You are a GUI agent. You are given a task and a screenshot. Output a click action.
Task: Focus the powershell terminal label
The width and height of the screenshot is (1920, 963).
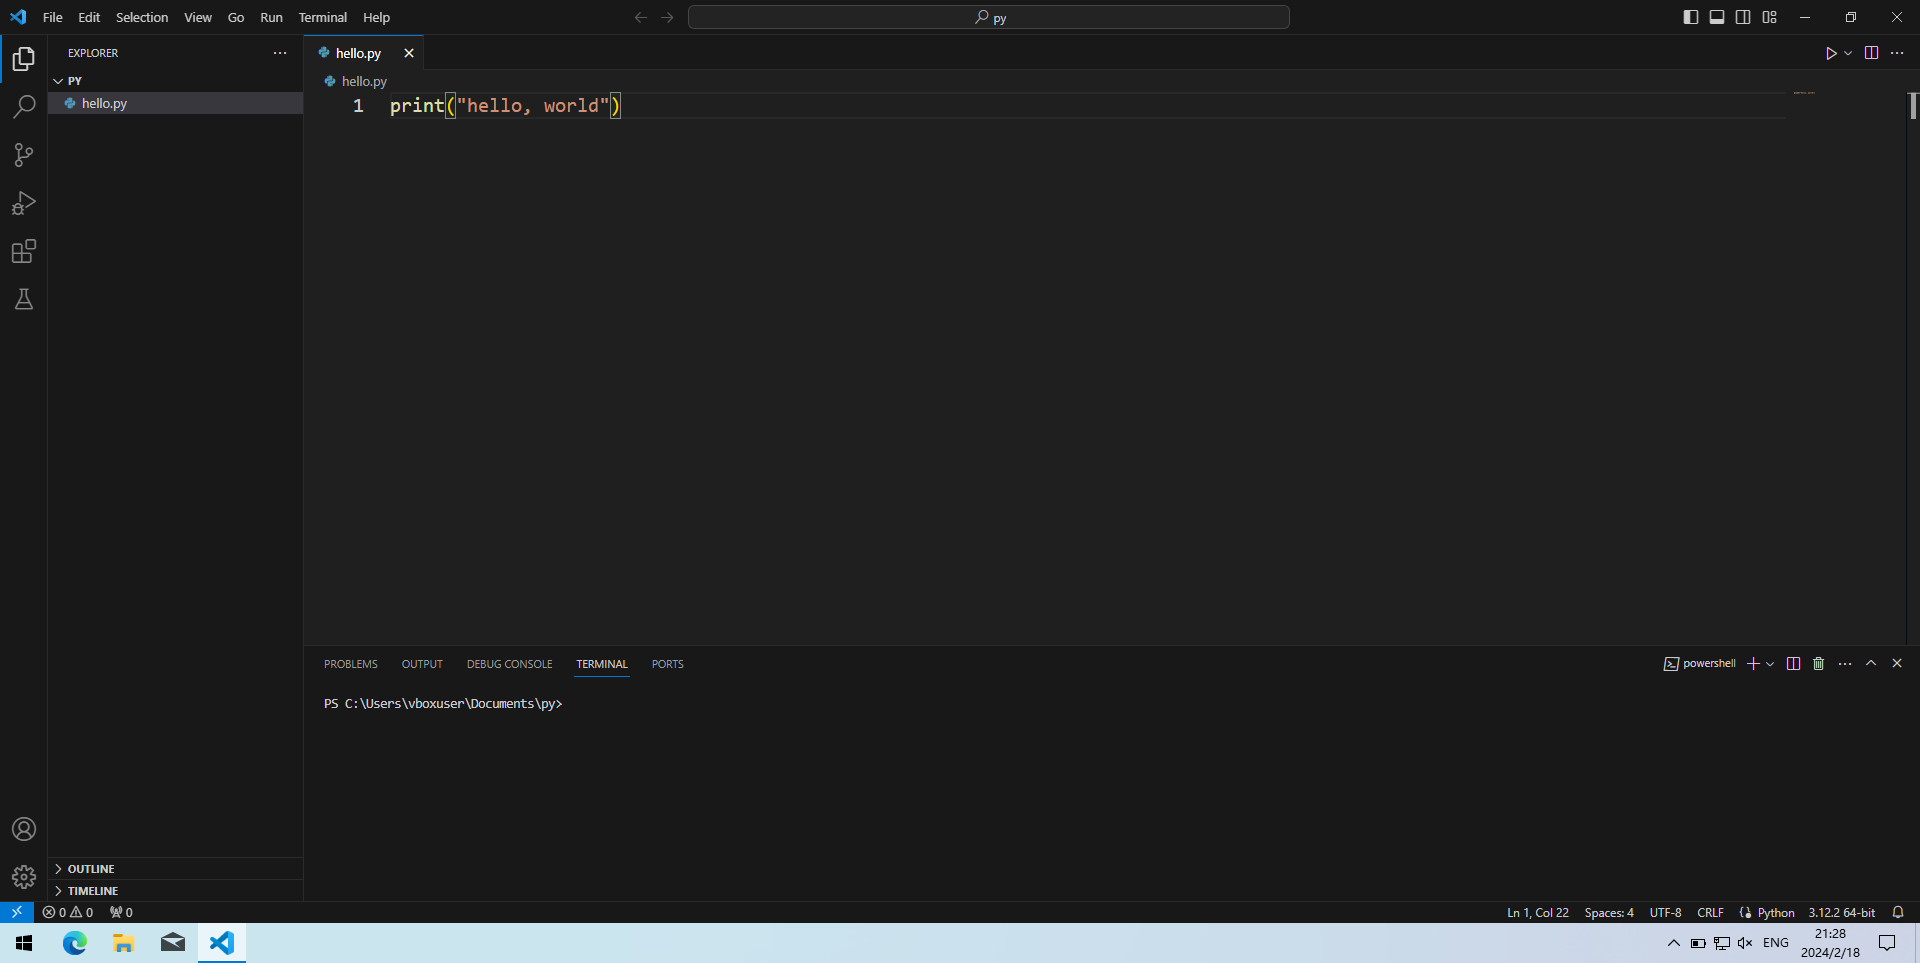point(1700,664)
